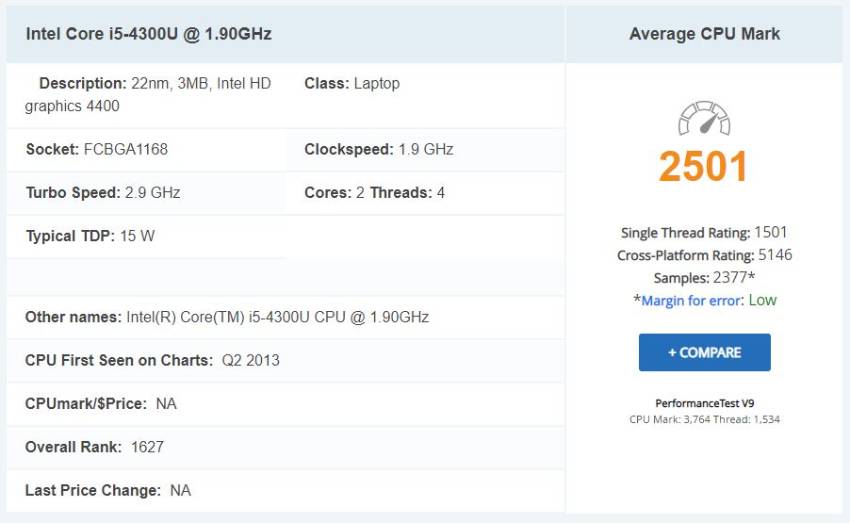The width and height of the screenshot is (850, 523).
Task: Open the Margin for error link
Action: click(692, 301)
